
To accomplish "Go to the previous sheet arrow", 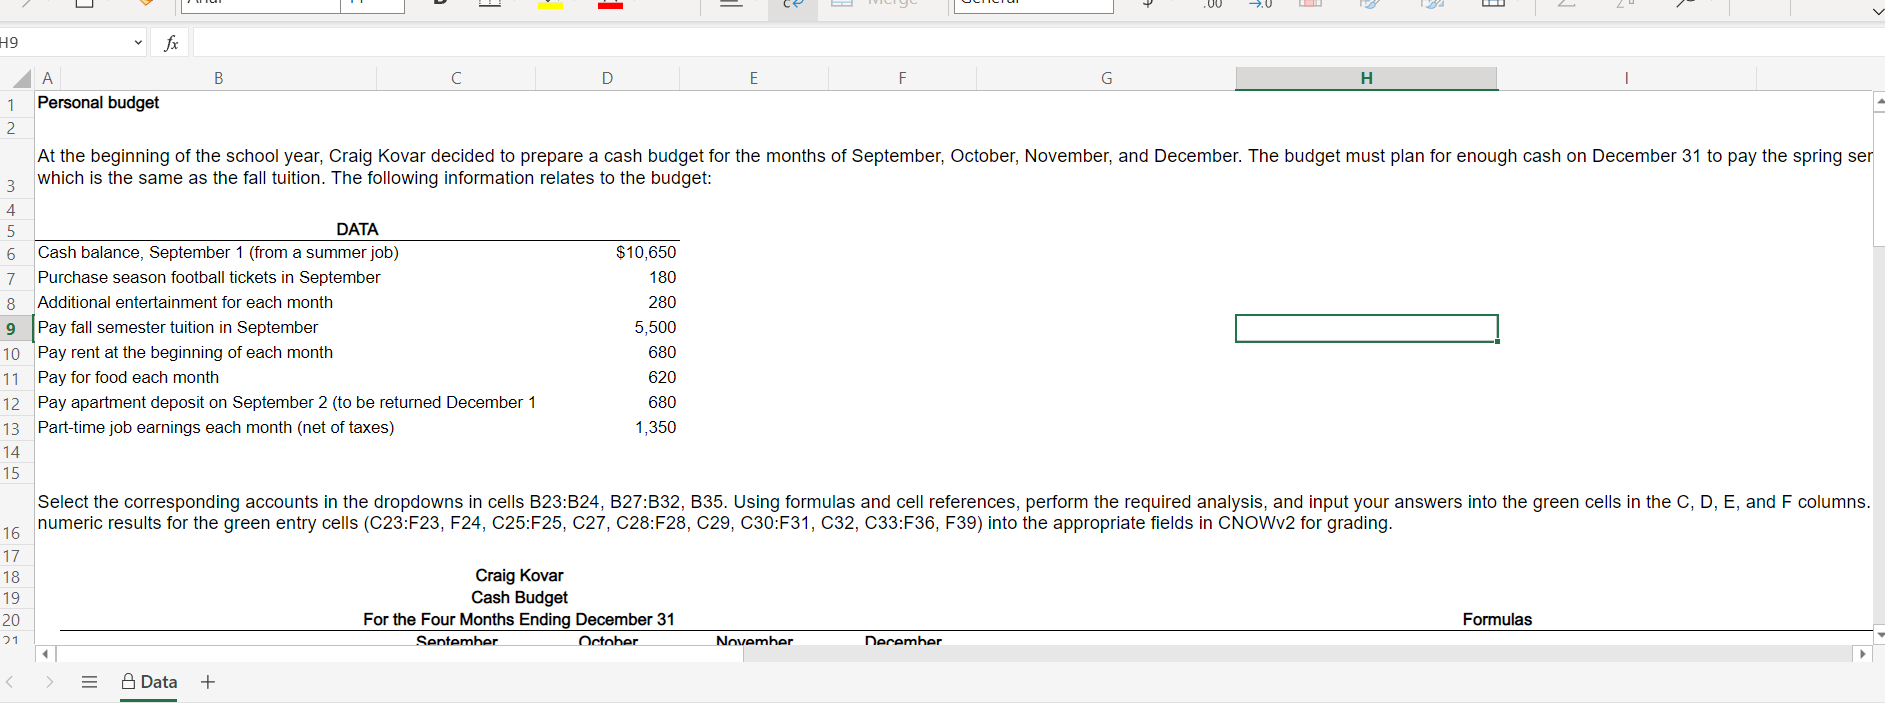I will 11,682.
